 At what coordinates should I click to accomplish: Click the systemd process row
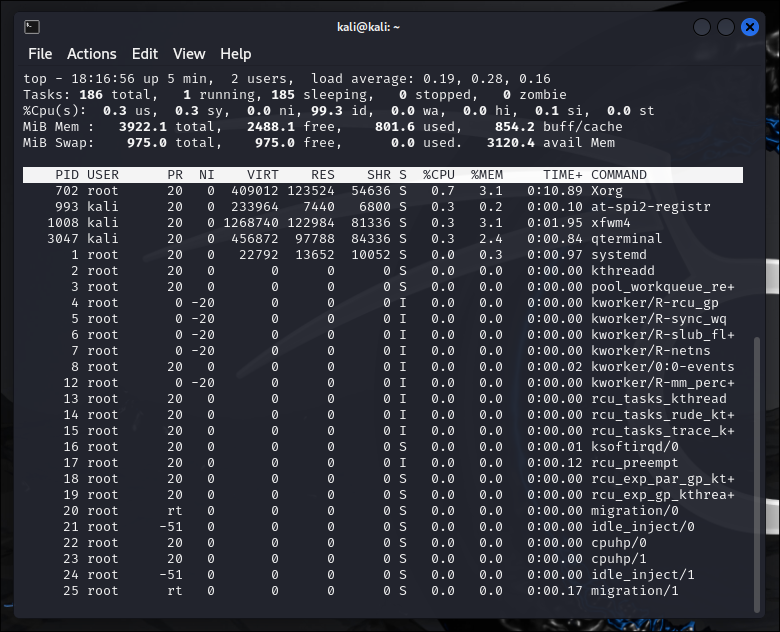tap(380, 255)
